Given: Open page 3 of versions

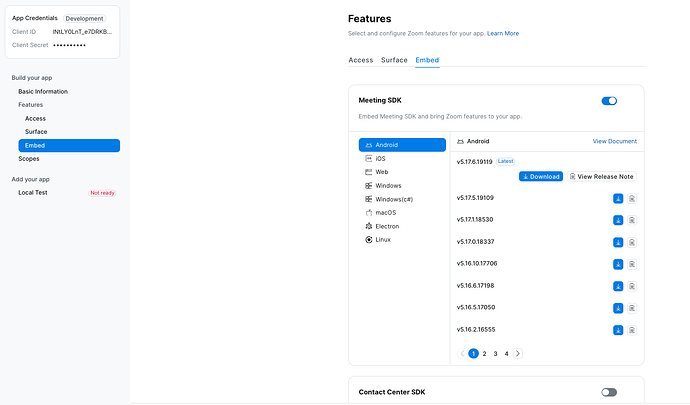Looking at the screenshot, I should pos(495,353).
